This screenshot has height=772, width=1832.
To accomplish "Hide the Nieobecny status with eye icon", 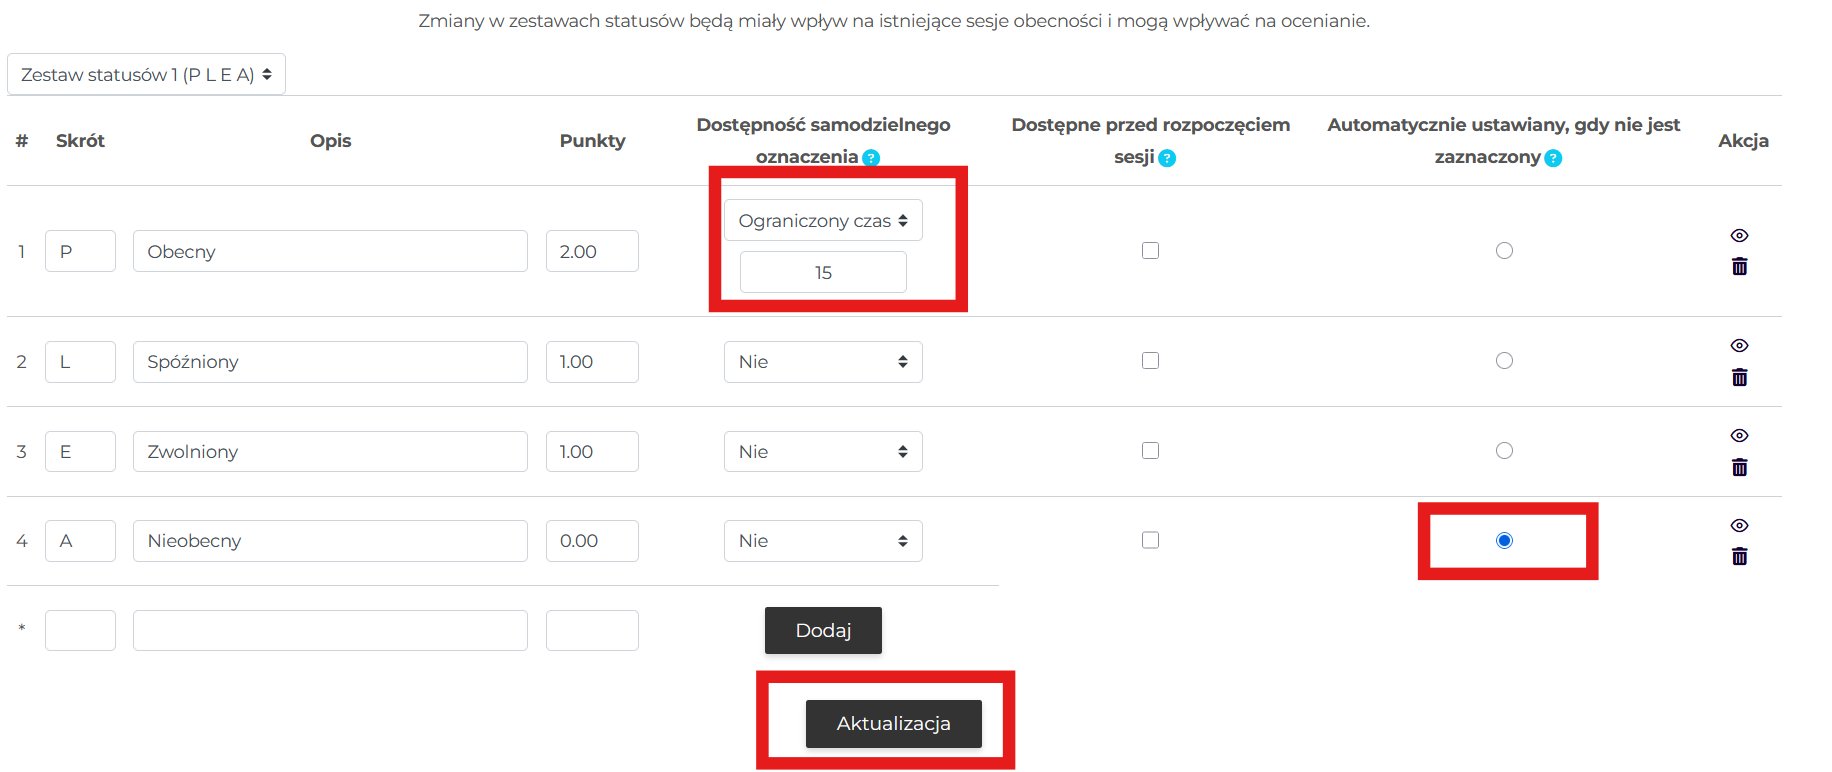I will [x=1739, y=525].
